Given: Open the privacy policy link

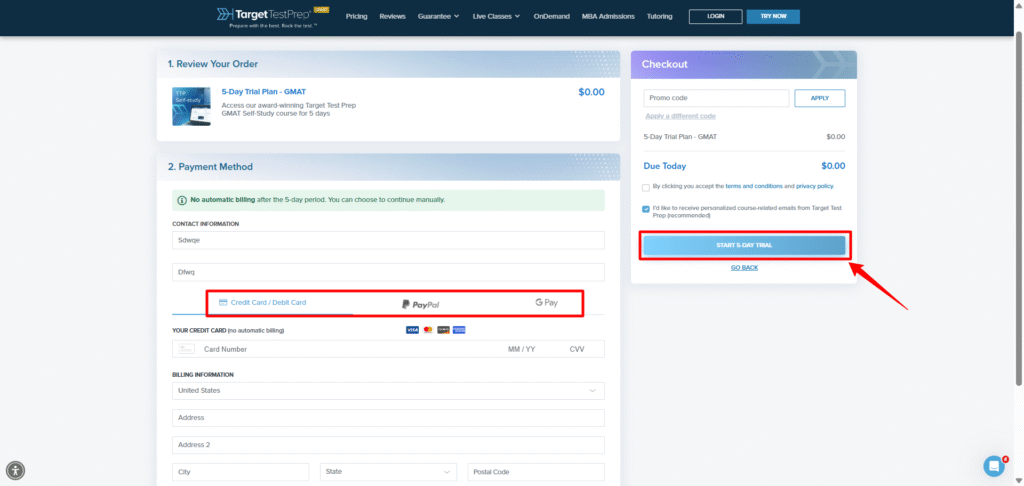Looking at the screenshot, I should tap(814, 186).
